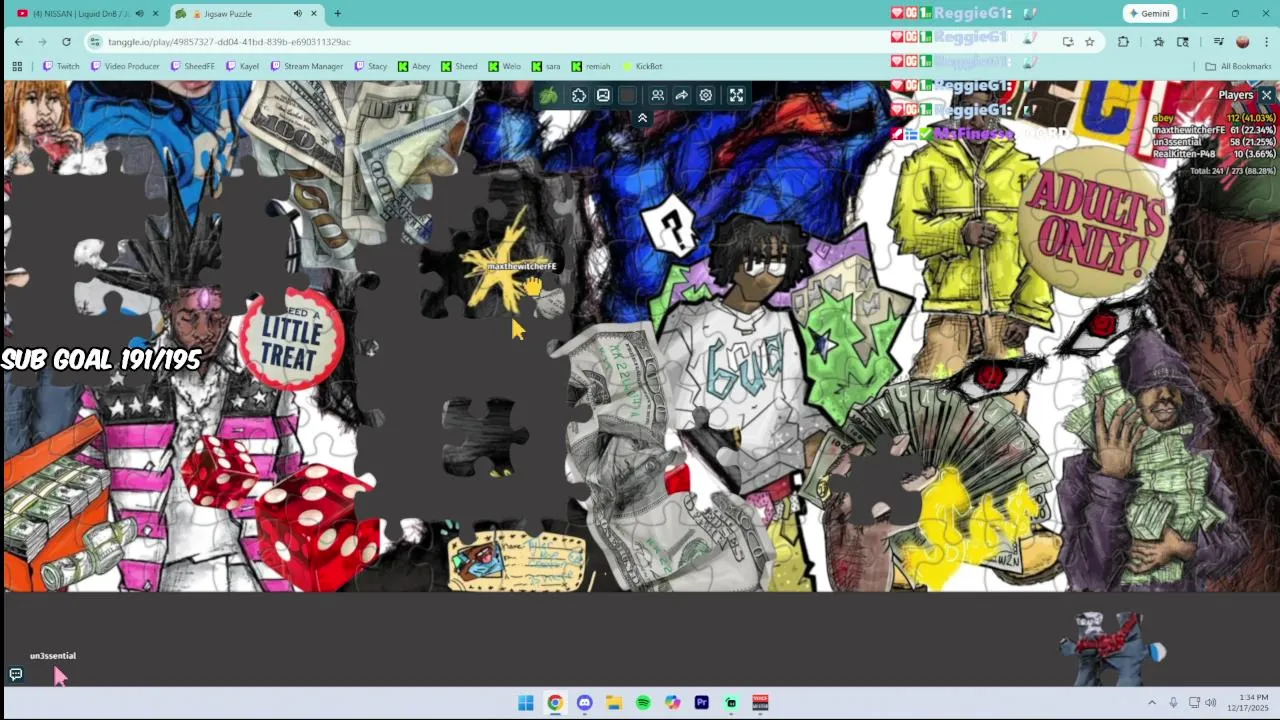Screen dimensions: 1280x720
Task: Close the Players panel
Action: pyautogui.click(x=1266, y=95)
